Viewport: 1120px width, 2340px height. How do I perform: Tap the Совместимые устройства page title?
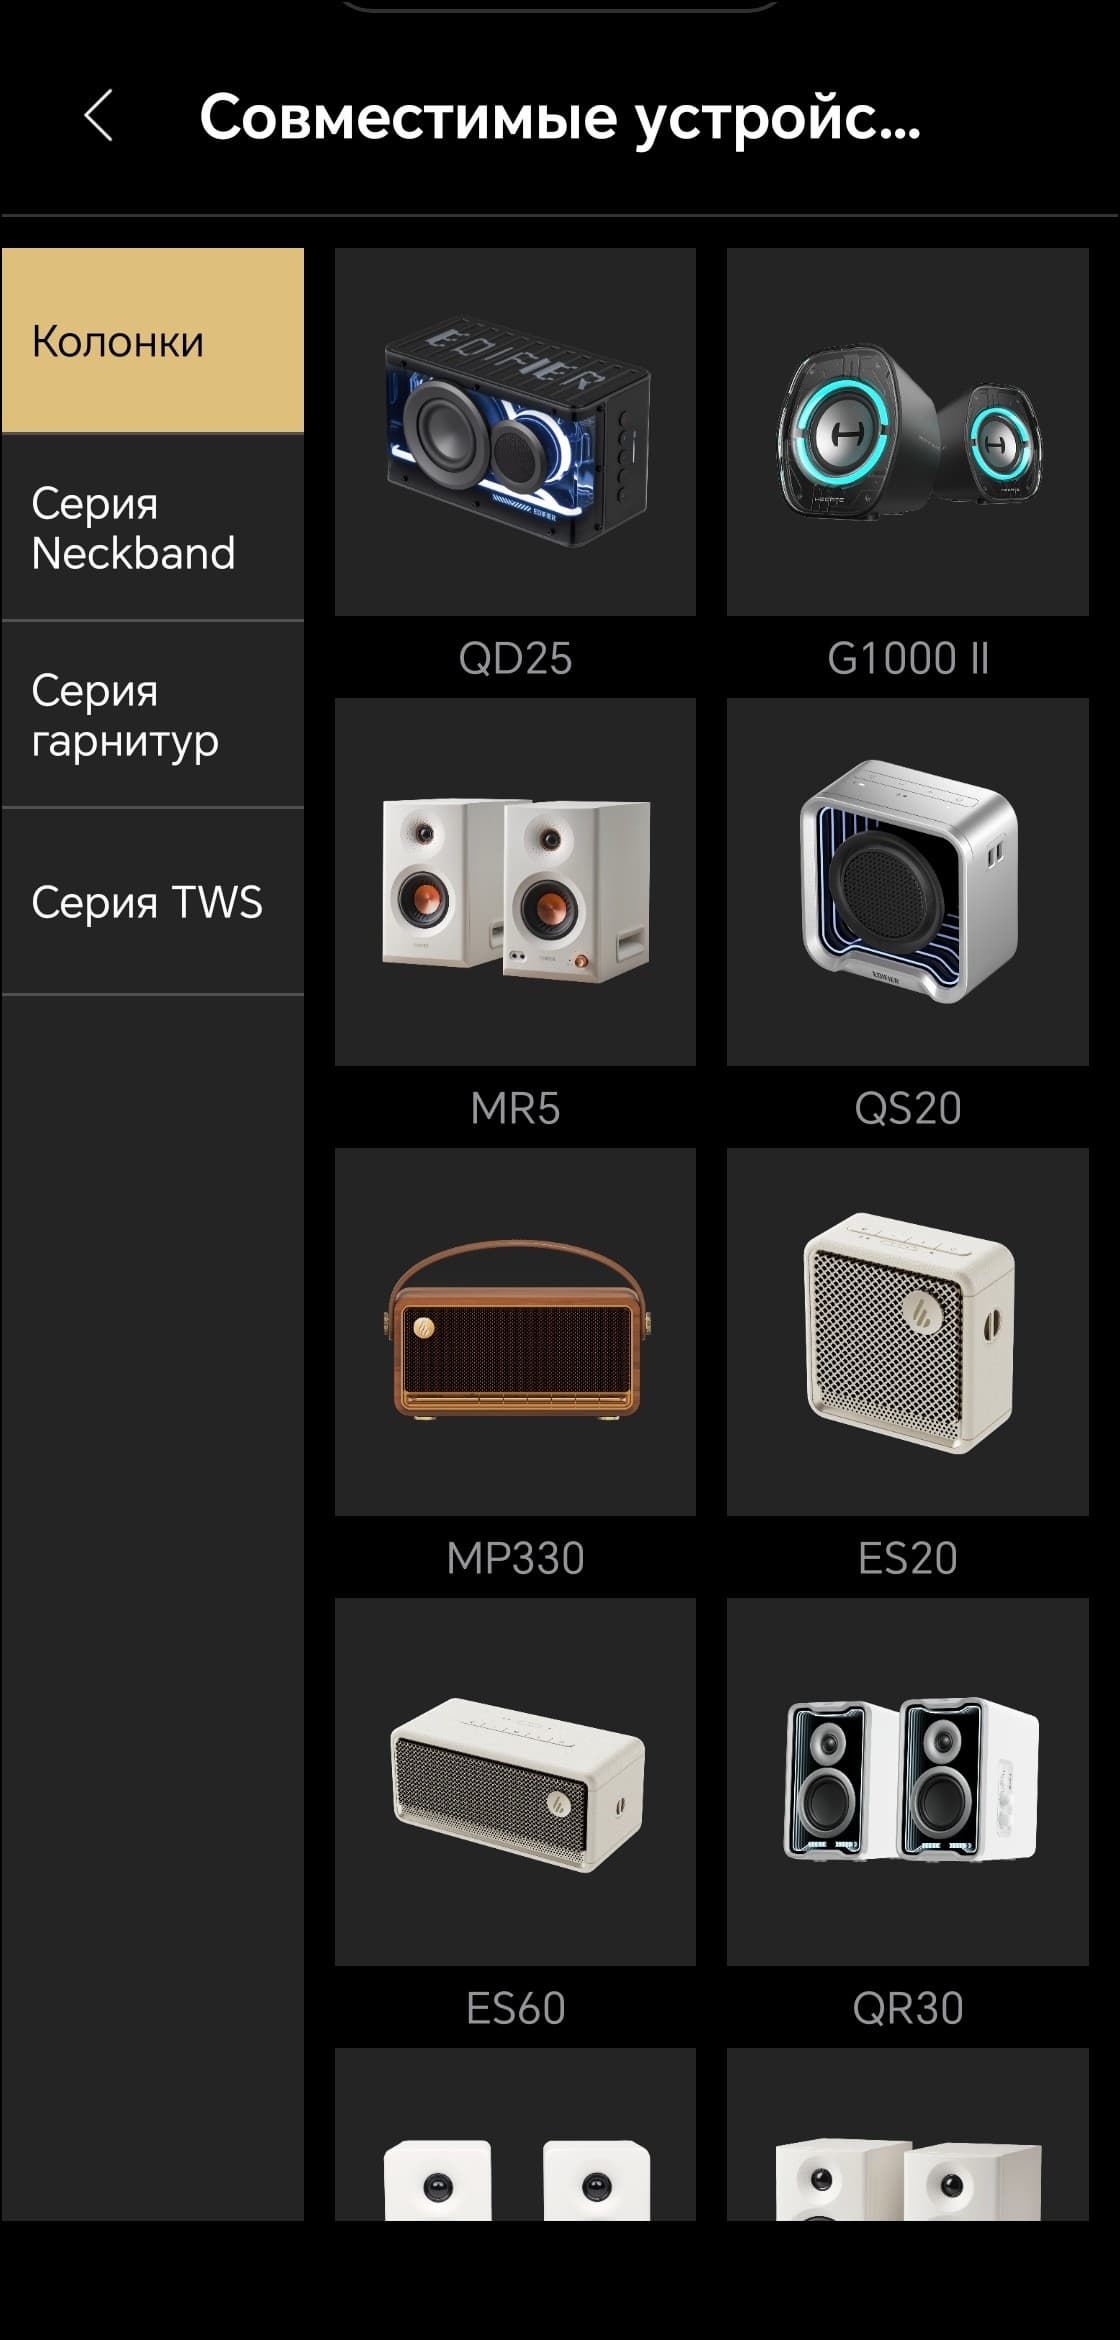point(559,118)
